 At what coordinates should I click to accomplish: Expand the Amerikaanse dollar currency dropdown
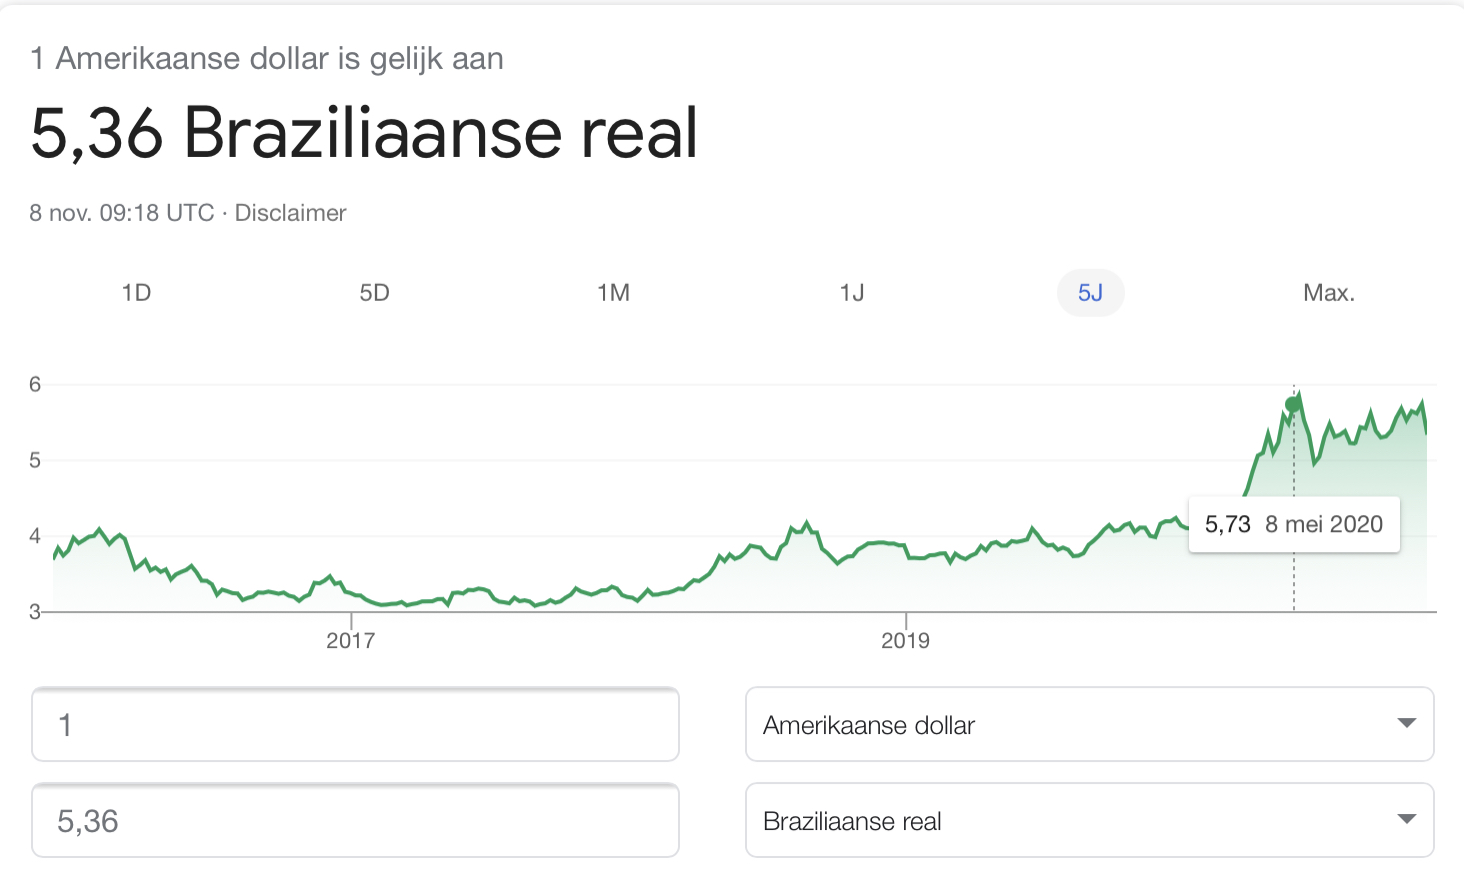click(1090, 724)
